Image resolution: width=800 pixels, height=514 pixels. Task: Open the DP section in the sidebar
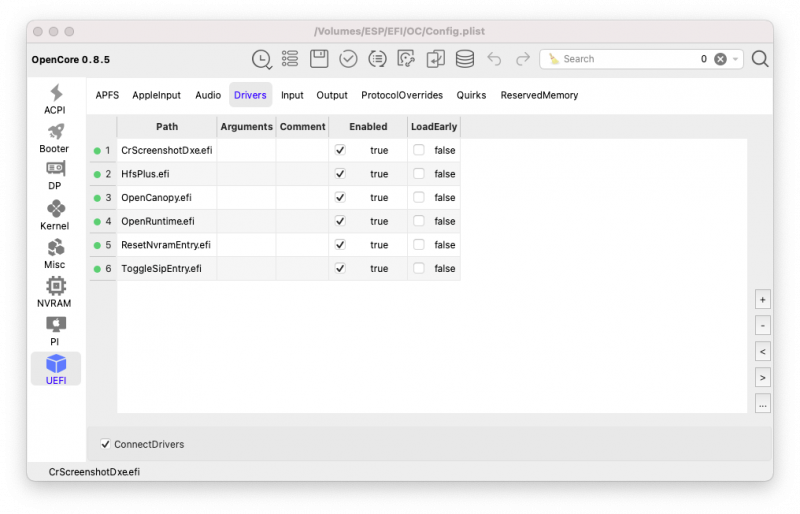[55, 176]
